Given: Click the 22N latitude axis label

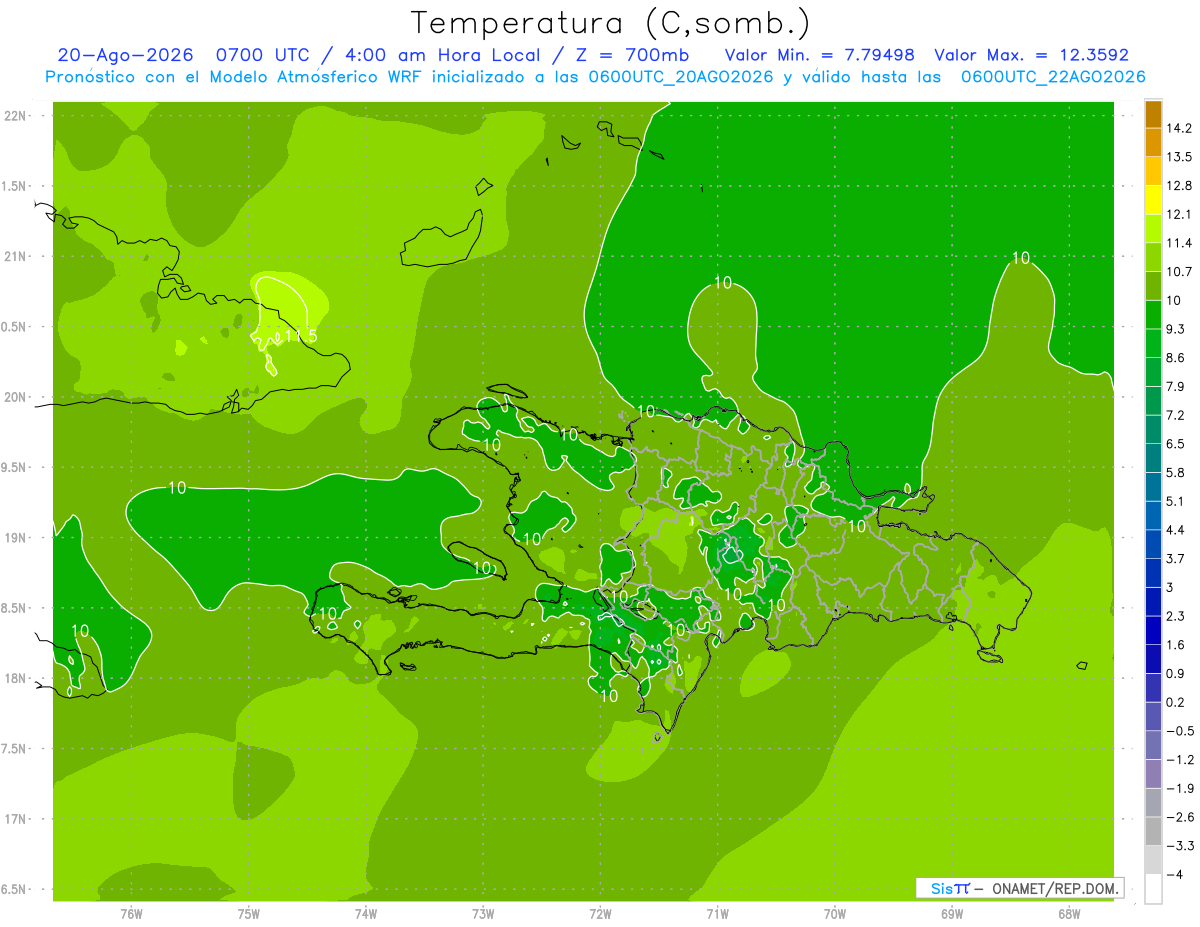Looking at the screenshot, I should (x=15, y=115).
